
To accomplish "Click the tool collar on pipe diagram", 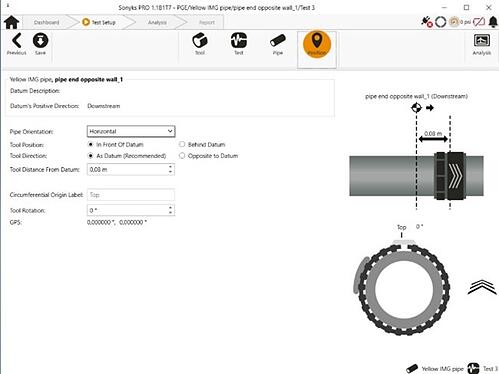I will pyautogui.click(x=450, y=176).
